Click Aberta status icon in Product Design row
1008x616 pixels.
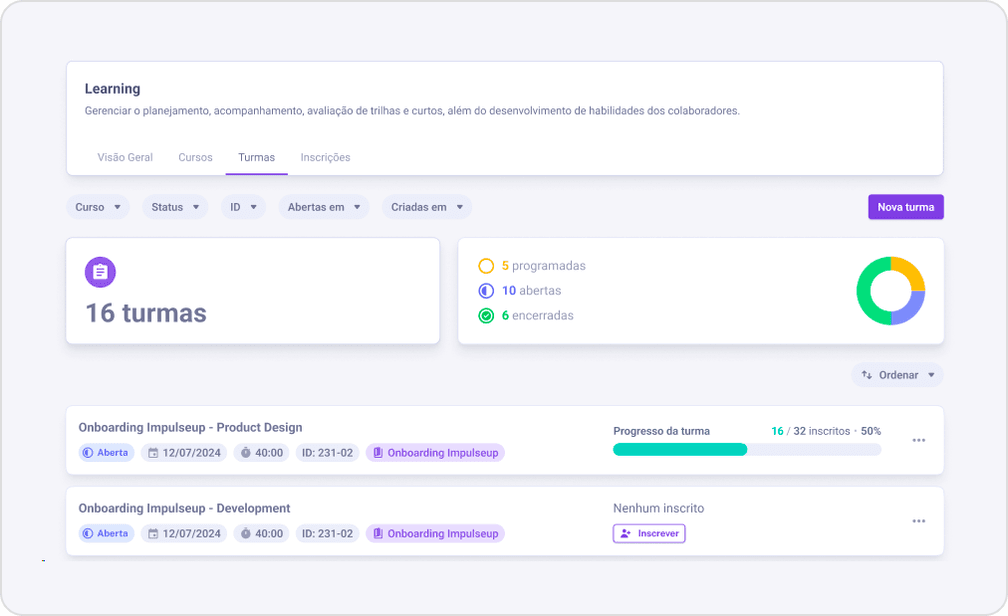[88, 453]
